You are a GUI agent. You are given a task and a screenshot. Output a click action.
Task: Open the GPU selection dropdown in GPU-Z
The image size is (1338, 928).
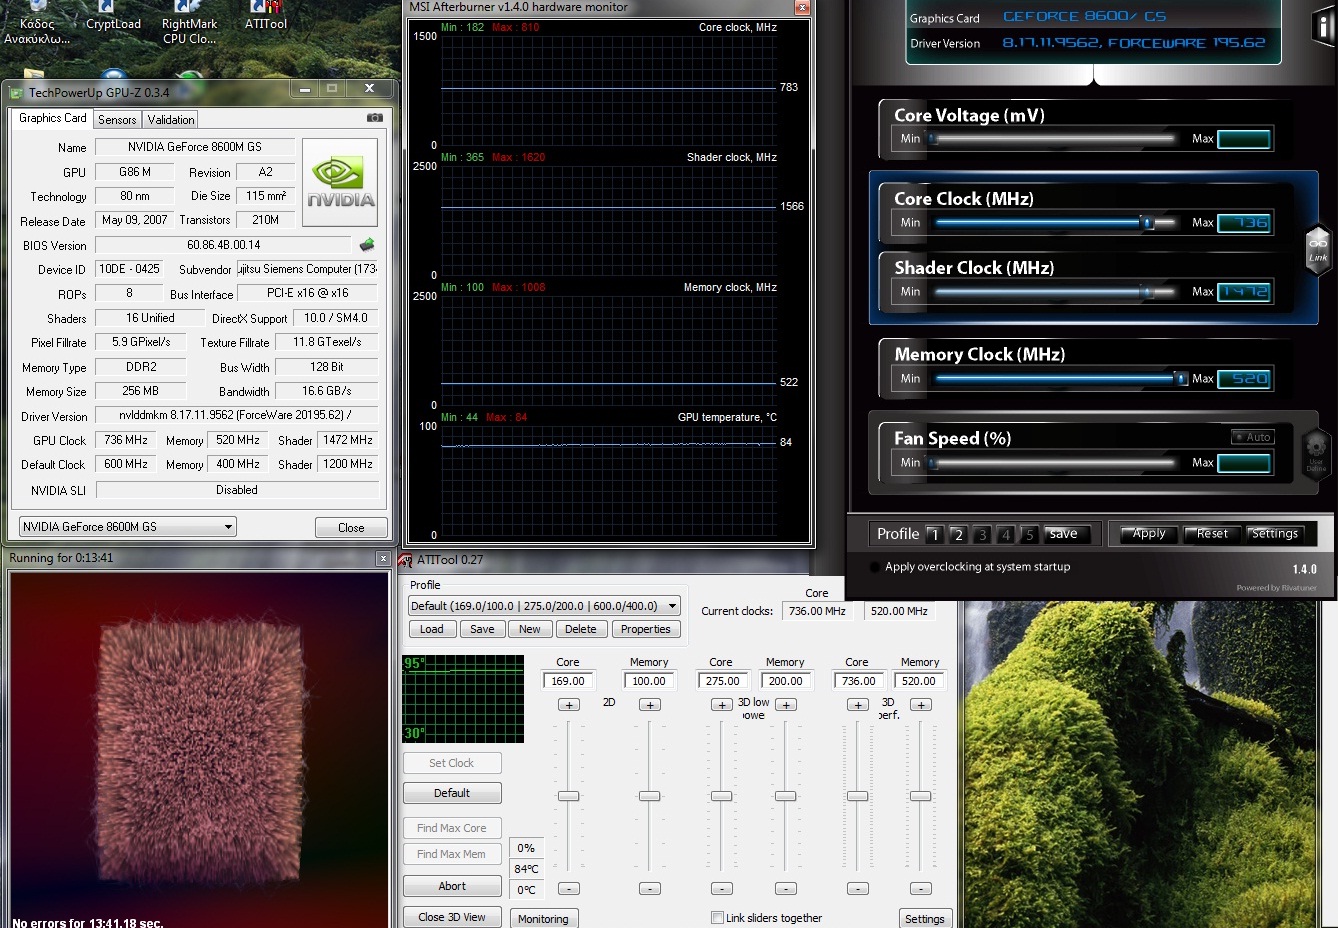click(128, 527)
